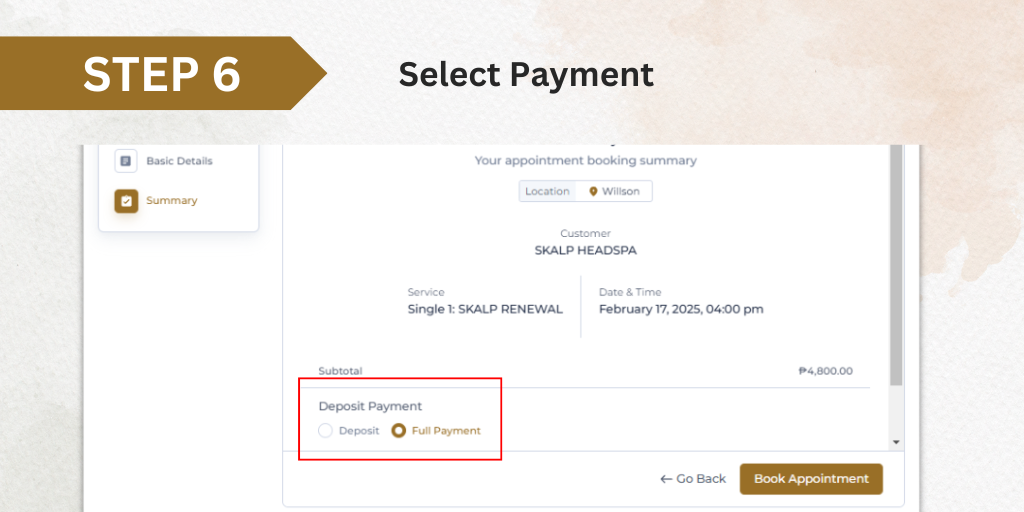Click the Single 1: SKALP RENEWAL service text
The image size is (1024, 512).
[485, 310]
